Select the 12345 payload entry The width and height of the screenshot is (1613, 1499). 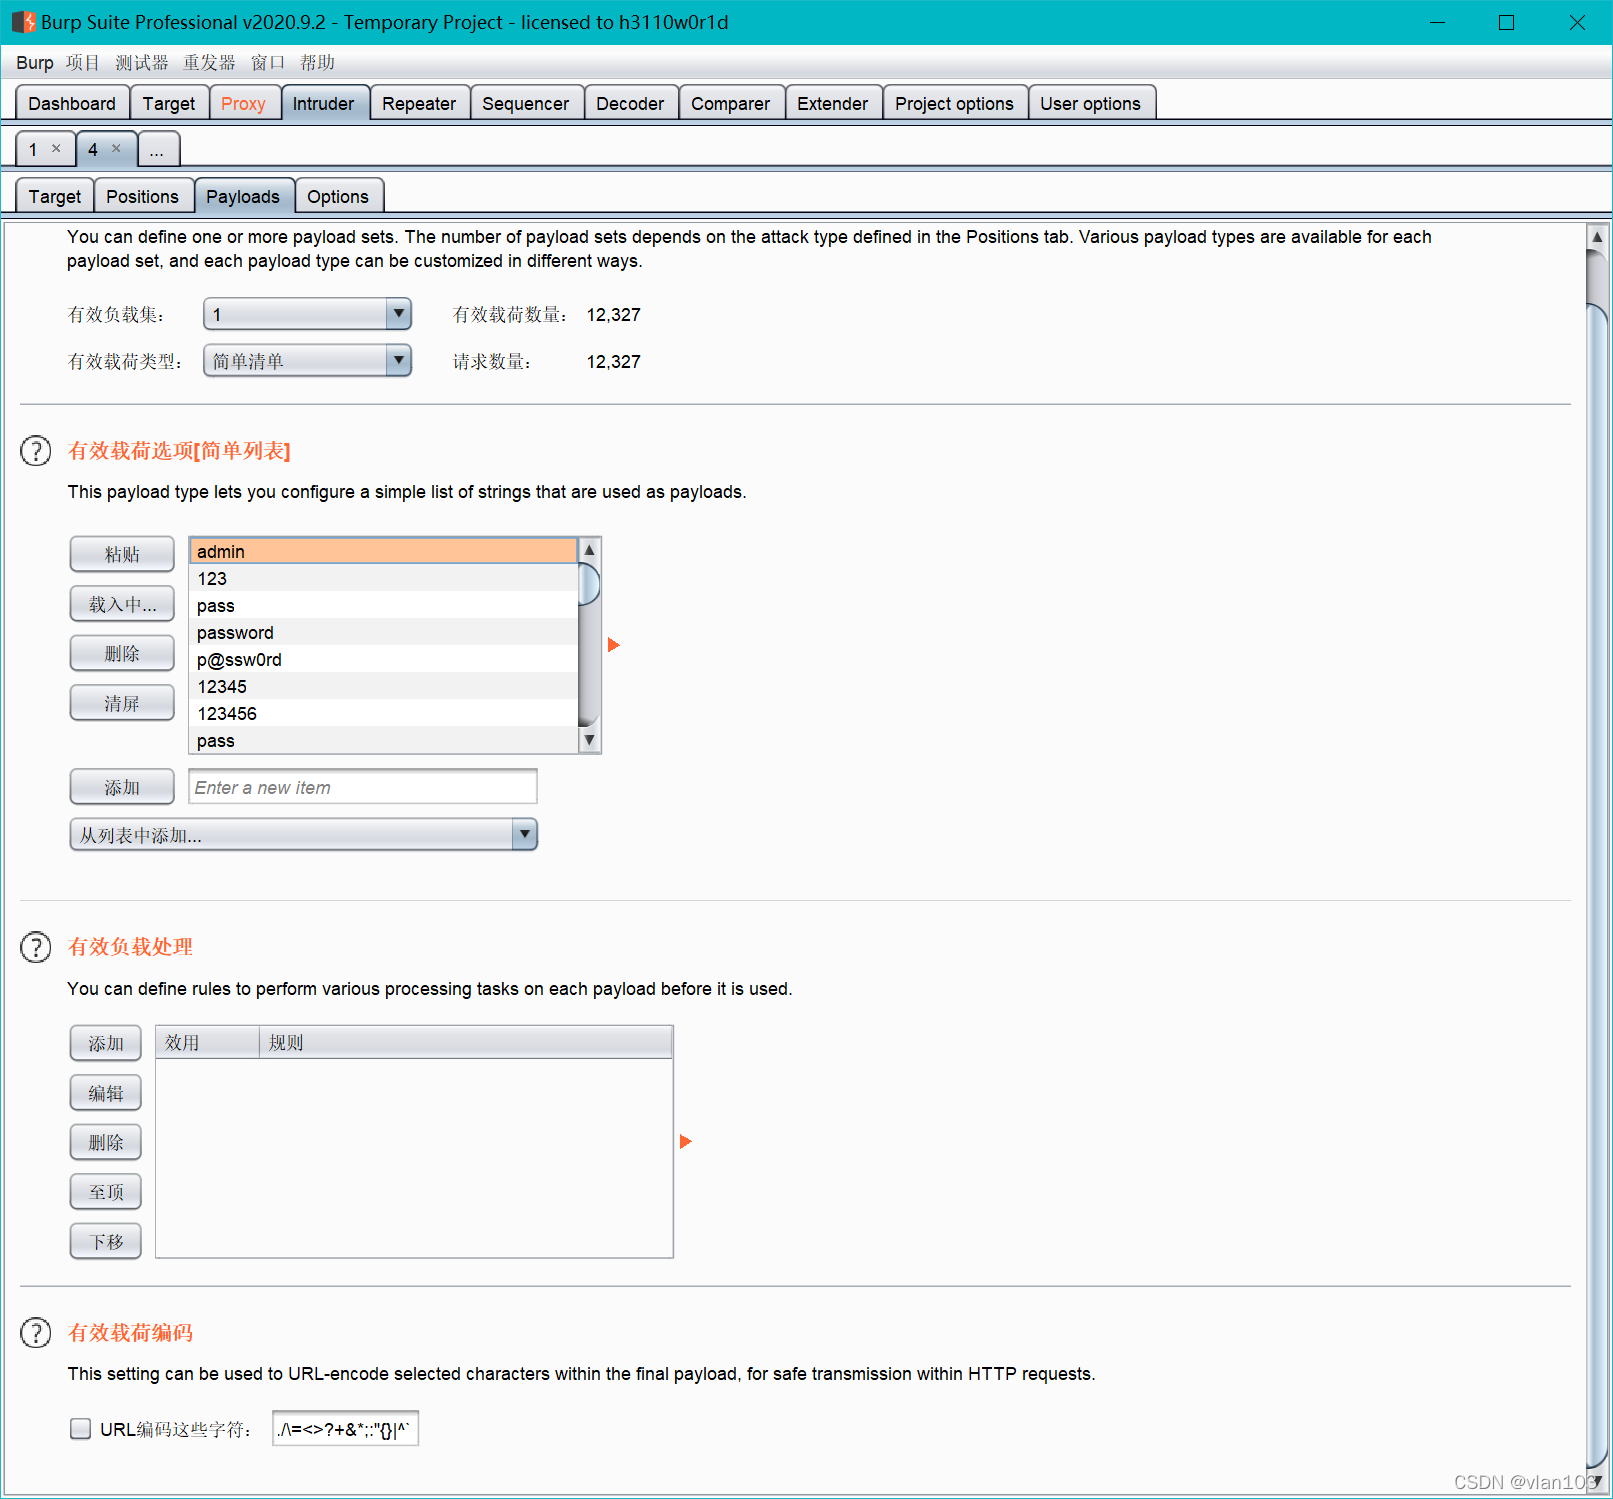(384, 686)
